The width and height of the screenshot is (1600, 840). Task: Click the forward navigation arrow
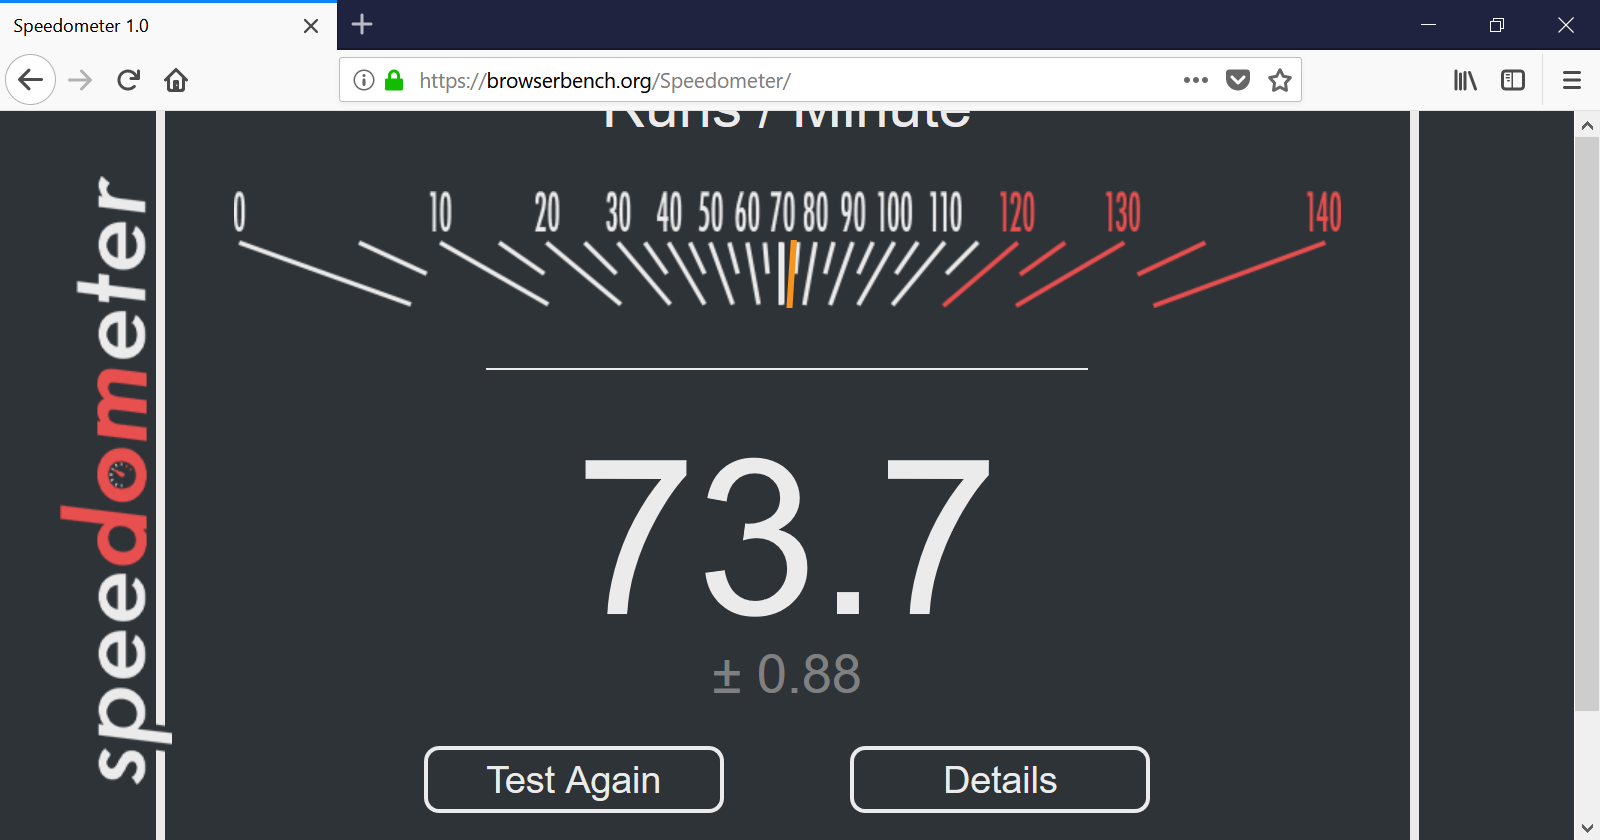80,80
